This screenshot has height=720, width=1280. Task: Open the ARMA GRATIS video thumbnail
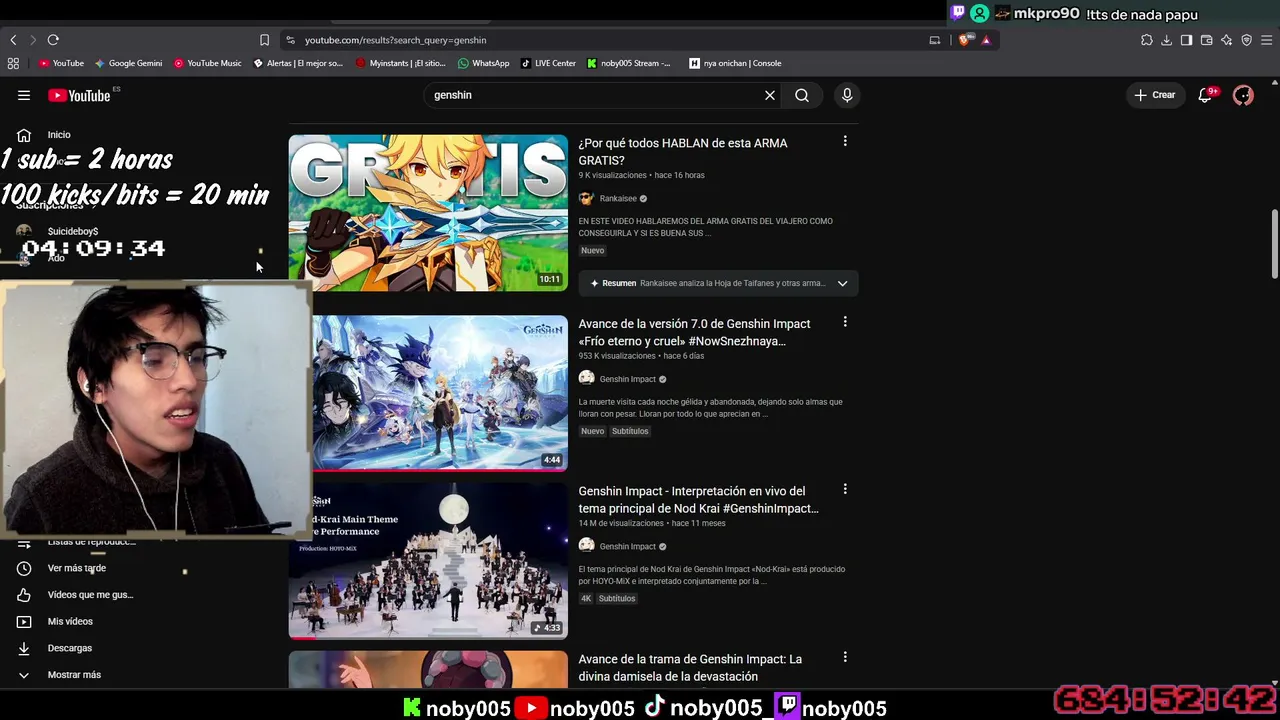tap(428, 213)
